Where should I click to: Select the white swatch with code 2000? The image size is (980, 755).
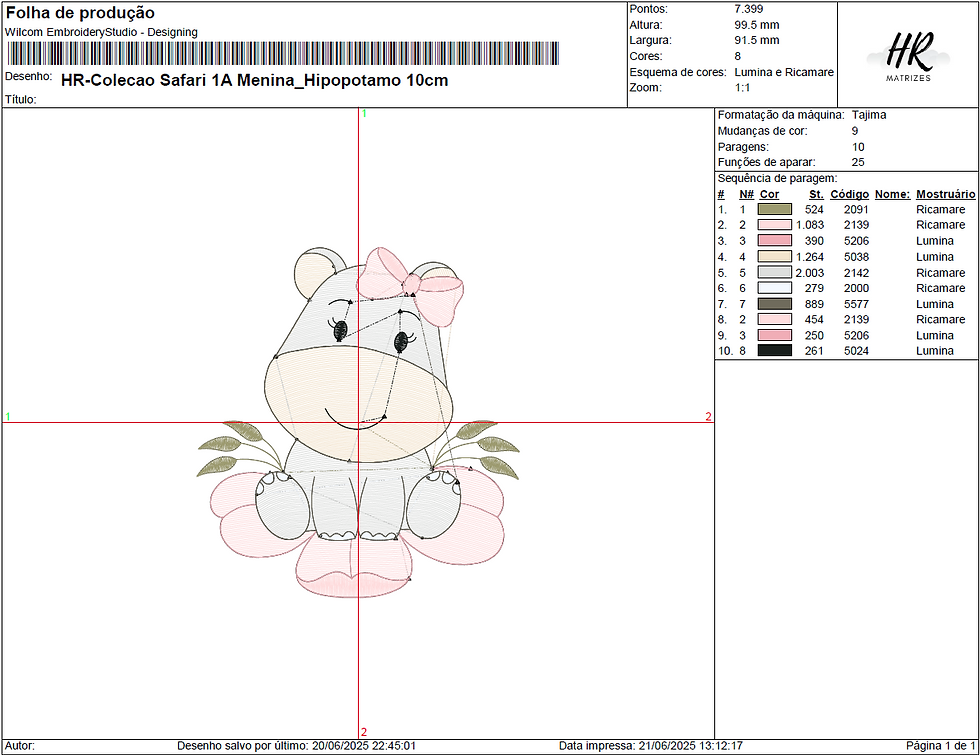click(774, 288)
